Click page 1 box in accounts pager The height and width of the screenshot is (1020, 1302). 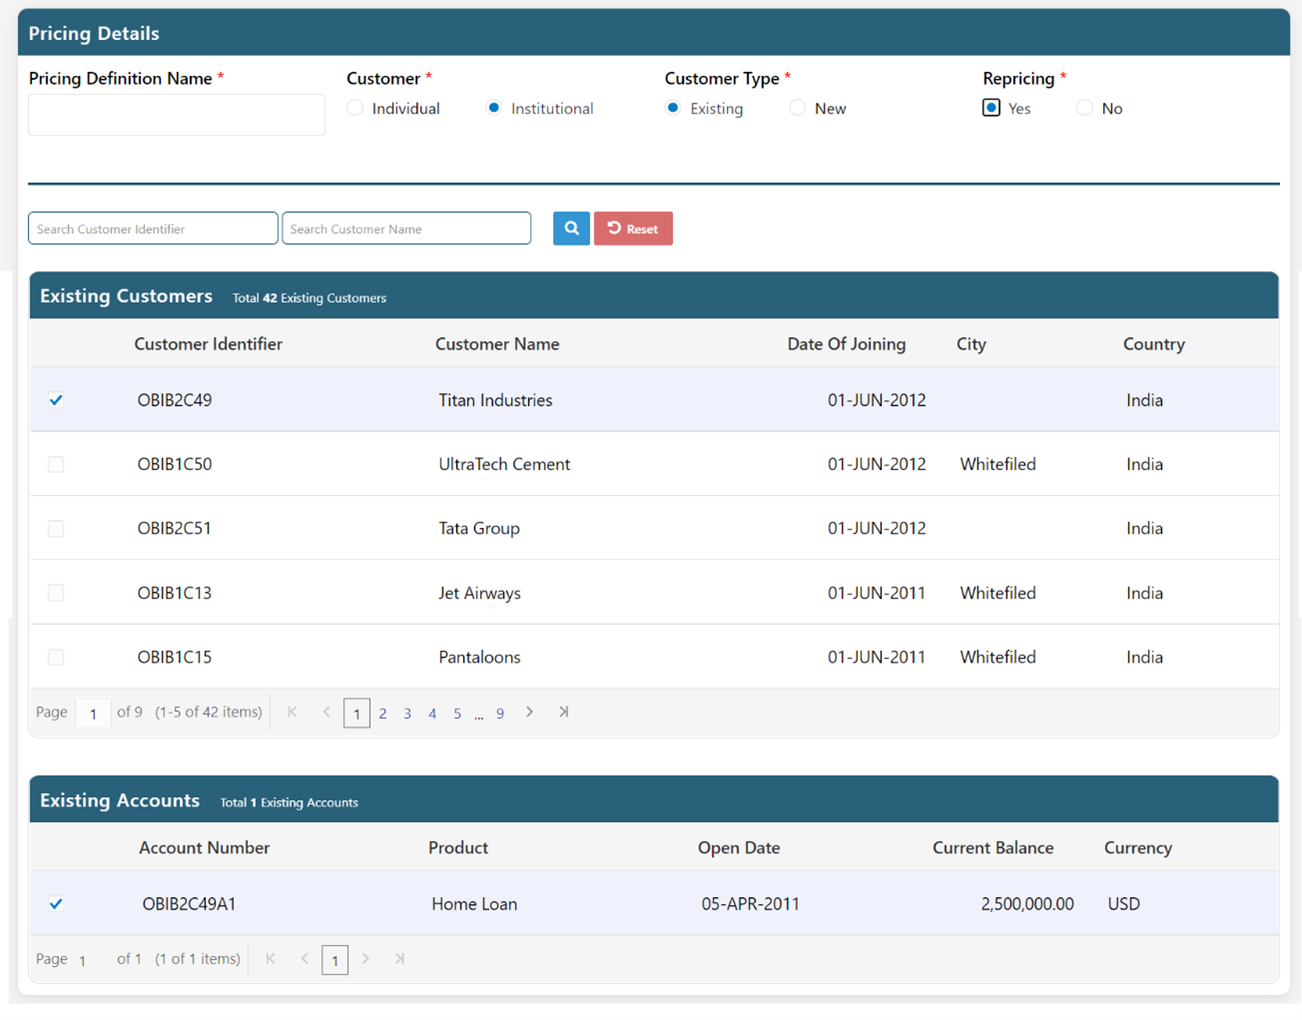[x=335, y=960]
